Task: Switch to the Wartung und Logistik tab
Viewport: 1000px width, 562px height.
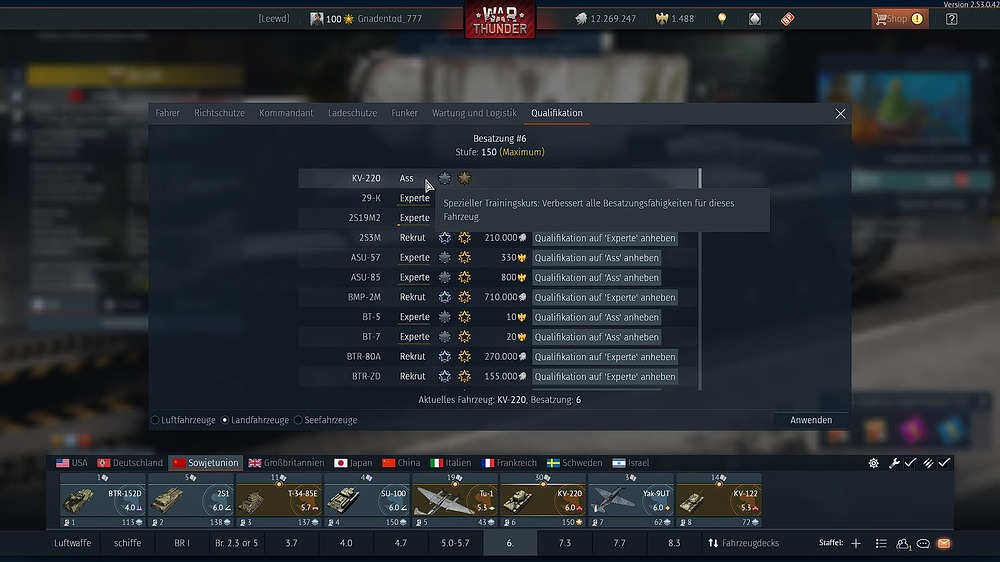Action: coord(474,113)
